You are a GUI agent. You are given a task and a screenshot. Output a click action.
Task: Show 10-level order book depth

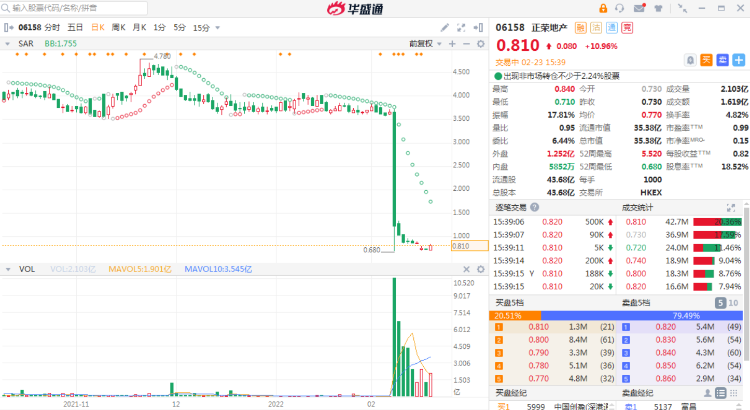pyautogui.click(x=733, y=303)
